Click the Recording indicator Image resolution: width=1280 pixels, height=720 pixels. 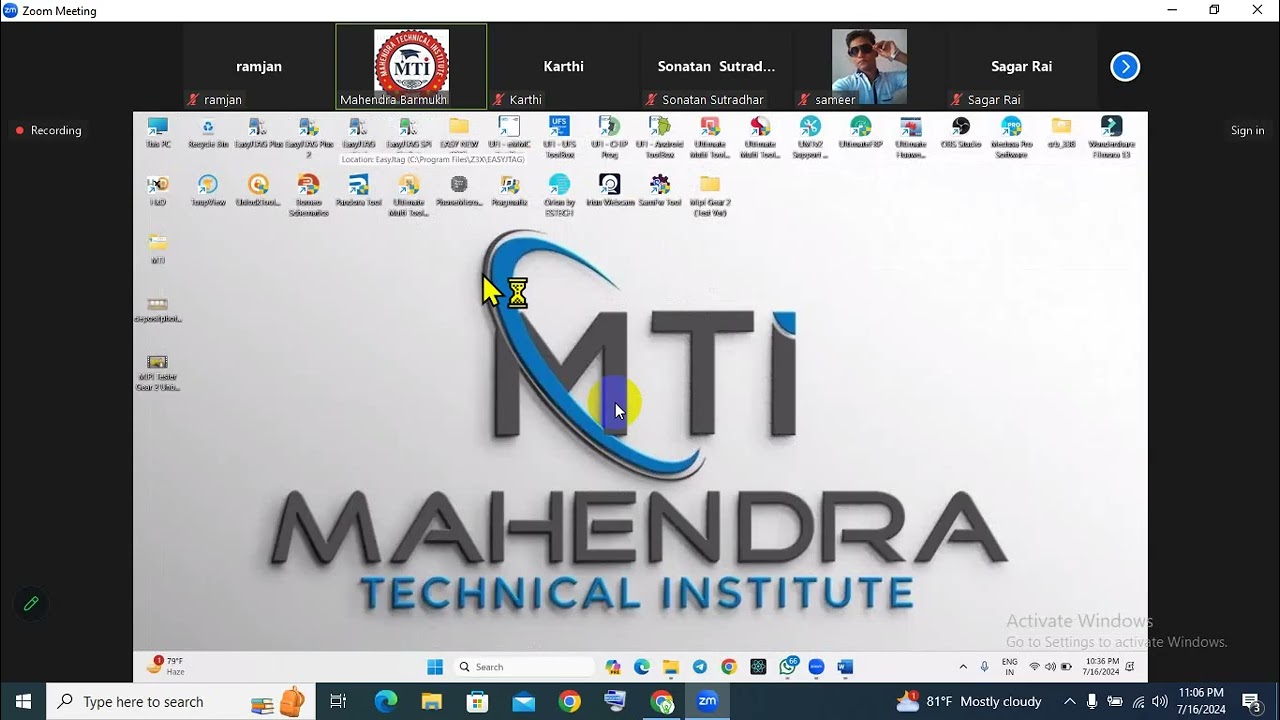(48, 130)
